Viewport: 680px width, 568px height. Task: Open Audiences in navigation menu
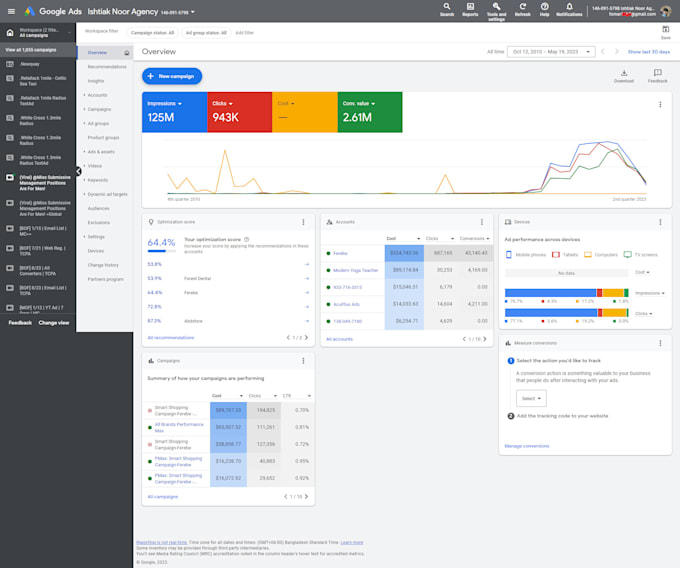click(x=98, y=209)
